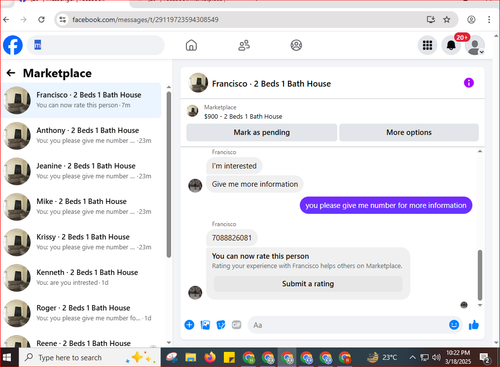Click the chat messages scrollbar thumb
The width and height of the screenshot is (500, 367).
point(480,275)
